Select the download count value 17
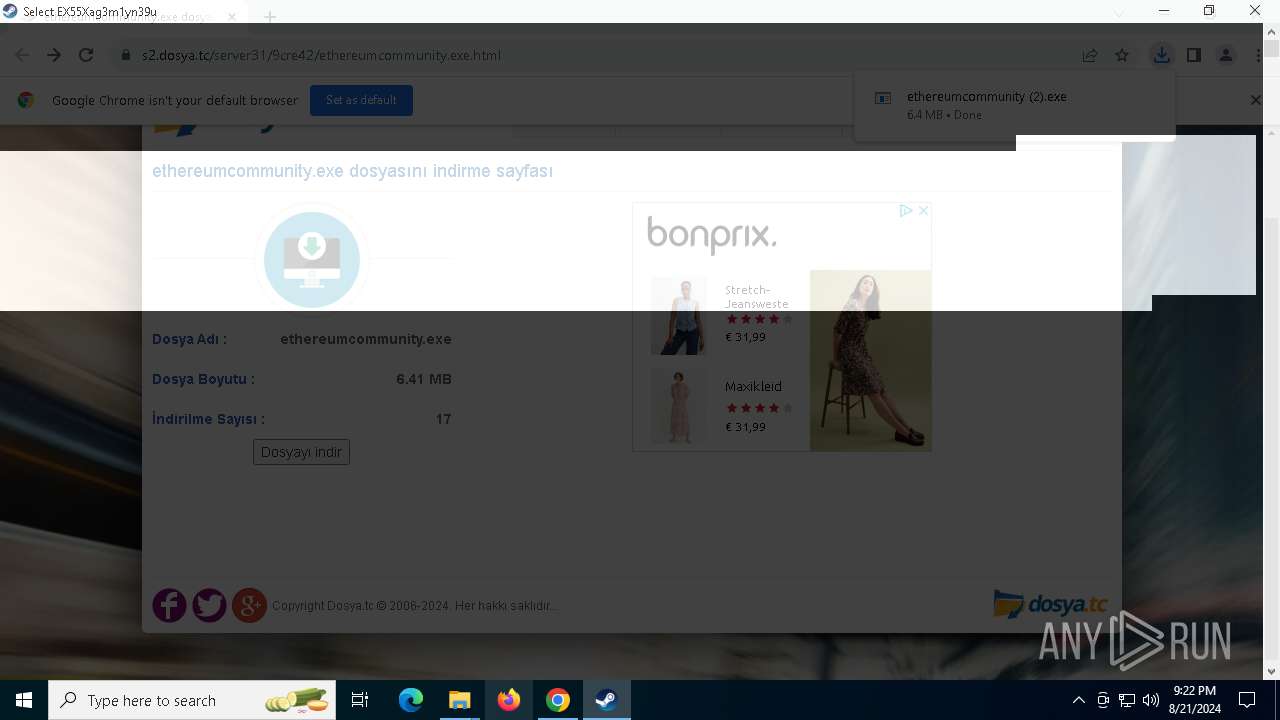This screenshot has width=1280, height=720. click(444, 419)
